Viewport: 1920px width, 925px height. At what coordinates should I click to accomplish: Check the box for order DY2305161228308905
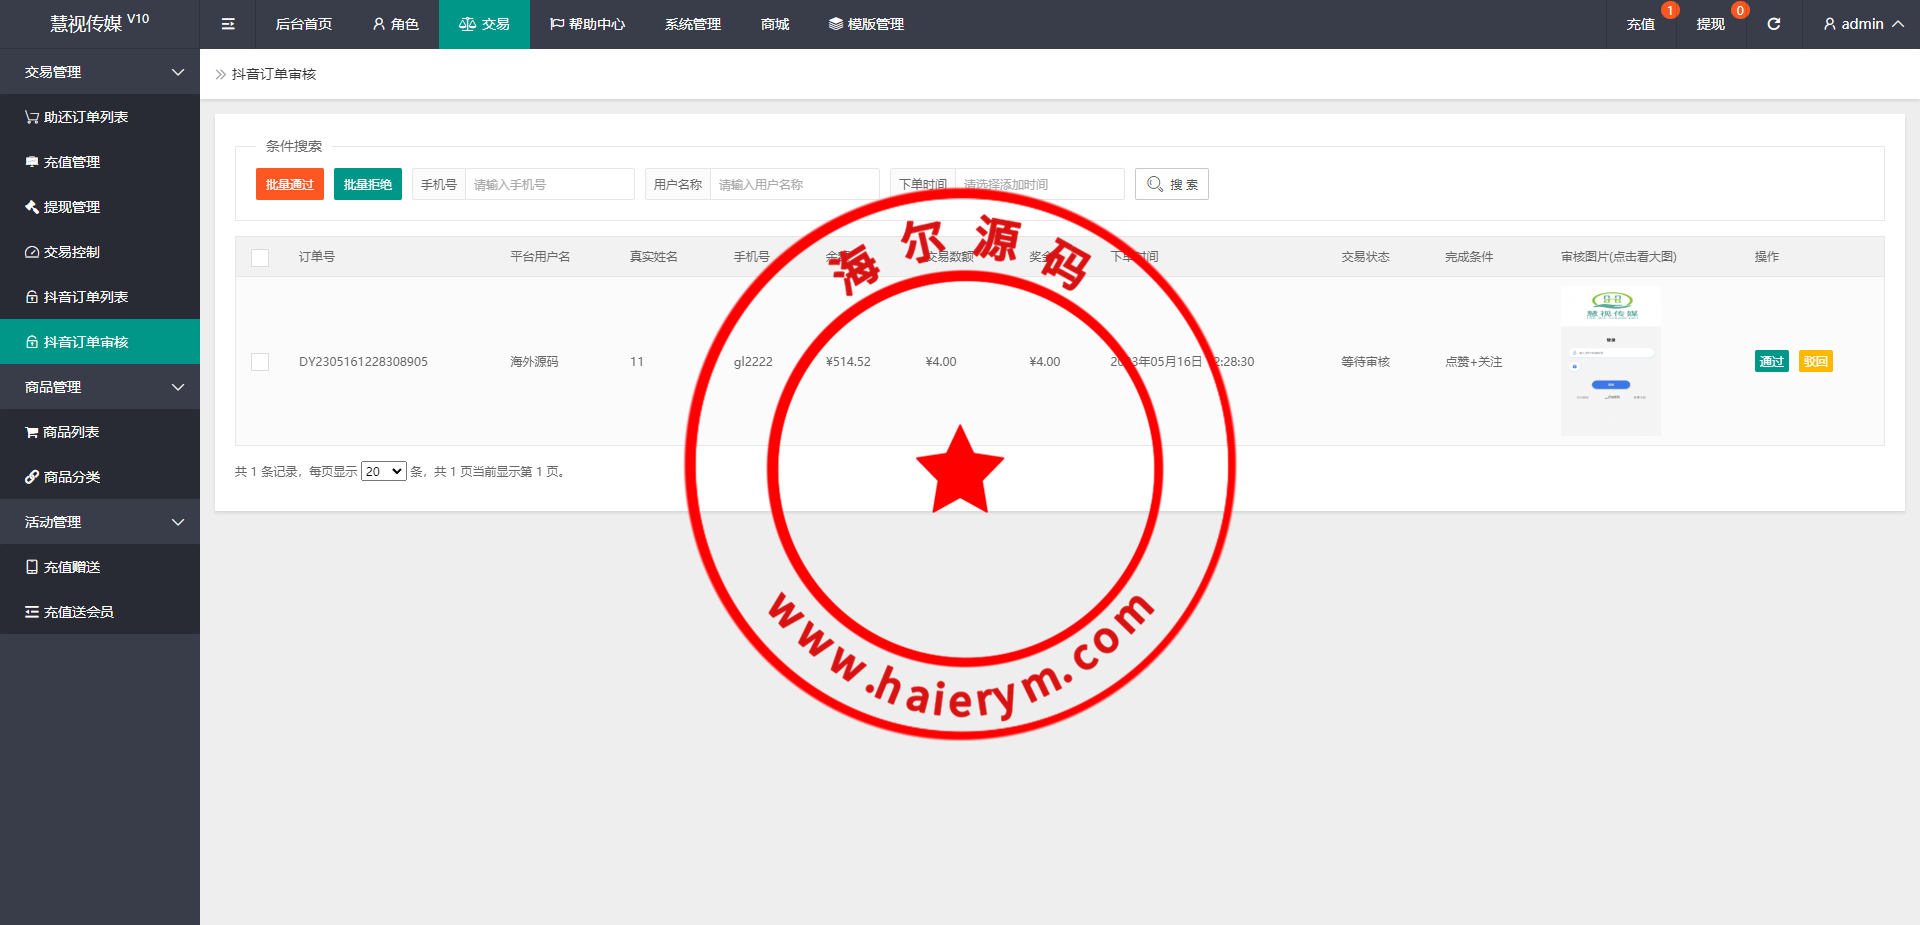point(260,362)
